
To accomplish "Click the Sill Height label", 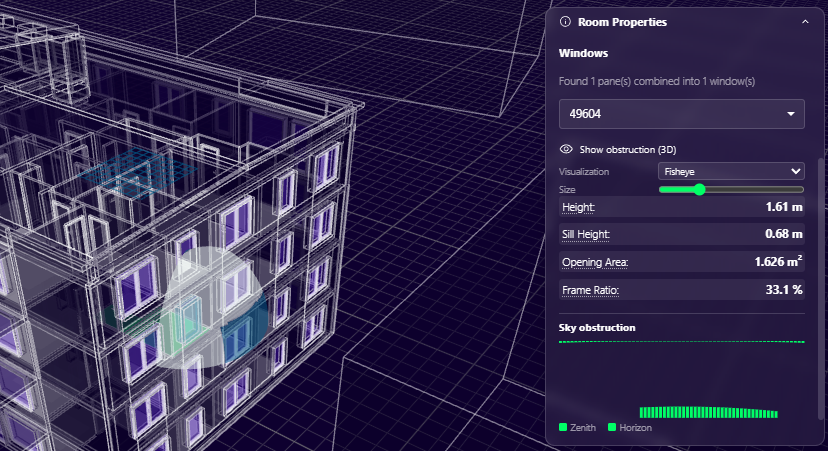I will (586, 234).
